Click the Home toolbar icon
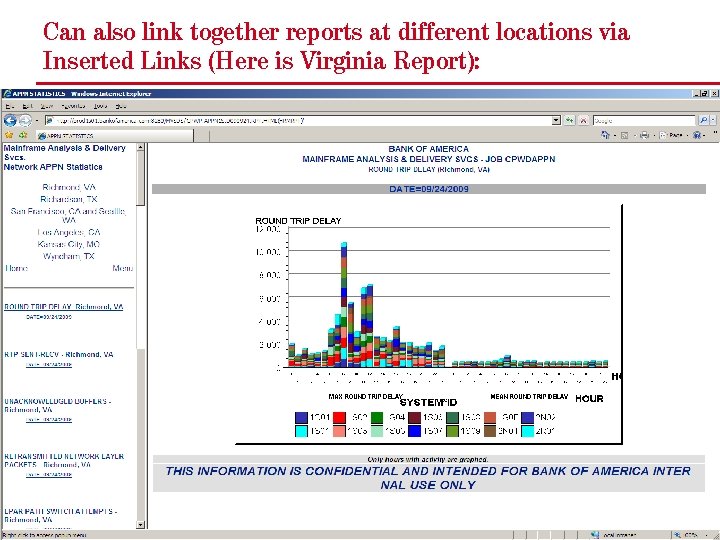Screen dimensions: 720x540 (606, 135)
